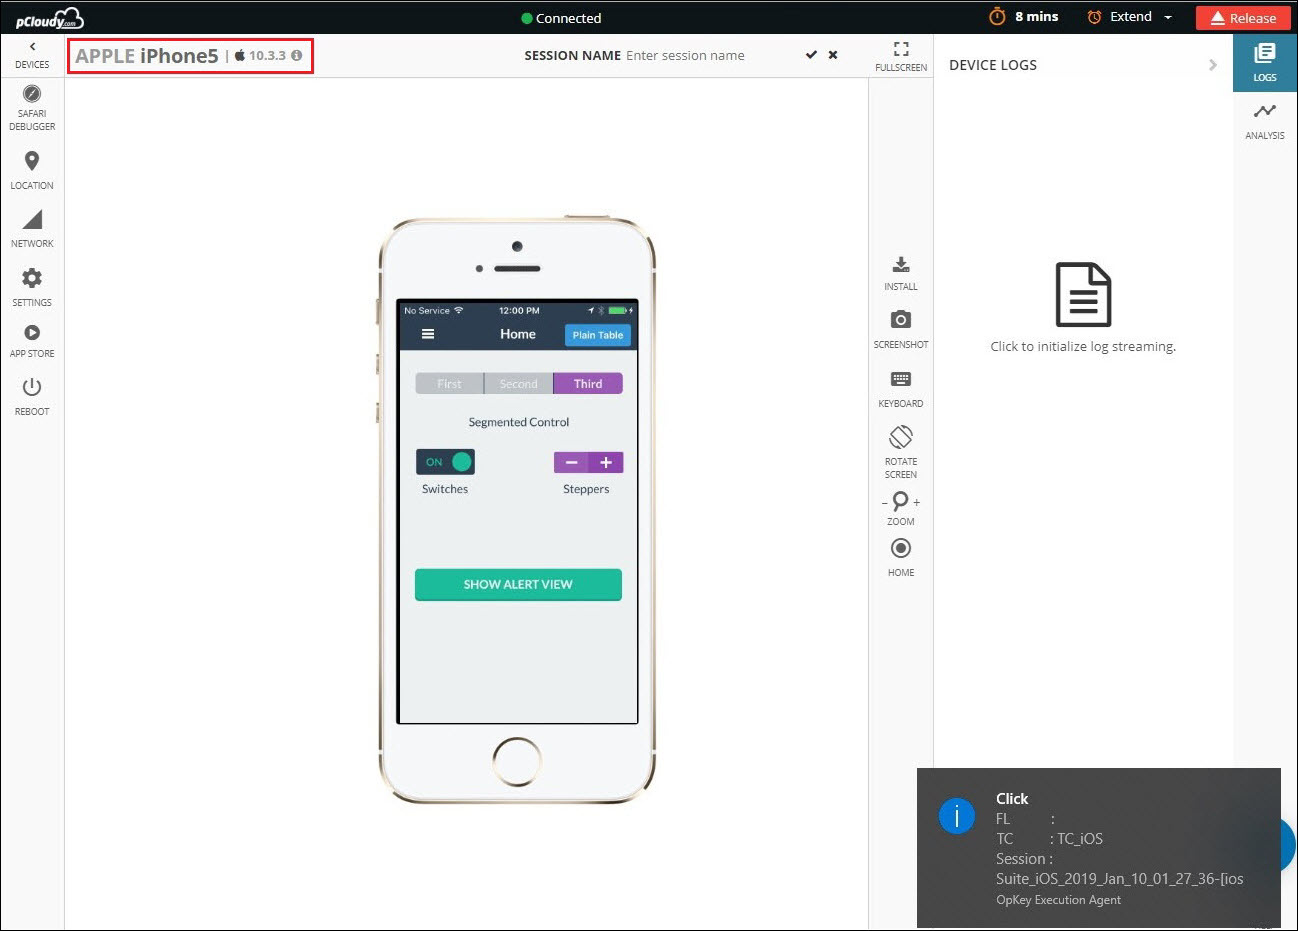1298x931 pixels.
Task: Click the notification info icon
Action: [x=957, y=817]
